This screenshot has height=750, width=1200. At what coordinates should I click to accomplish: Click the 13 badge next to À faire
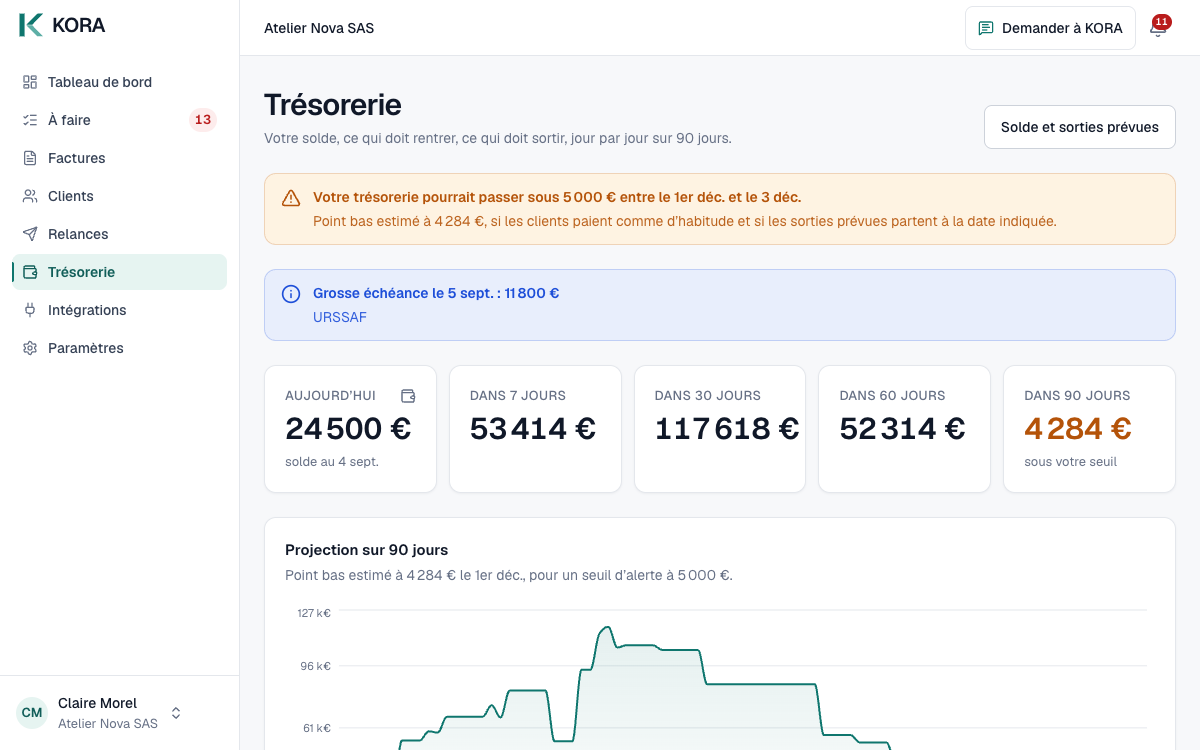point(203,120)
